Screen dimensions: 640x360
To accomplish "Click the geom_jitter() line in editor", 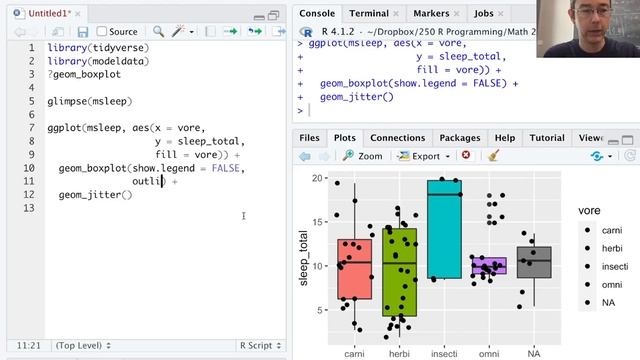I will [x=96, y=195].
